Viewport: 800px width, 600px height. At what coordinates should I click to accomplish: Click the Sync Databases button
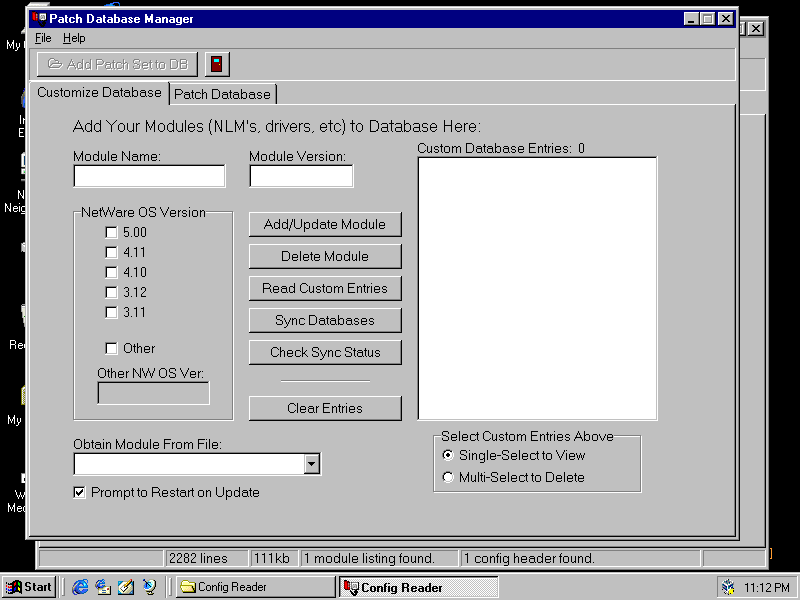coord(325,320)
